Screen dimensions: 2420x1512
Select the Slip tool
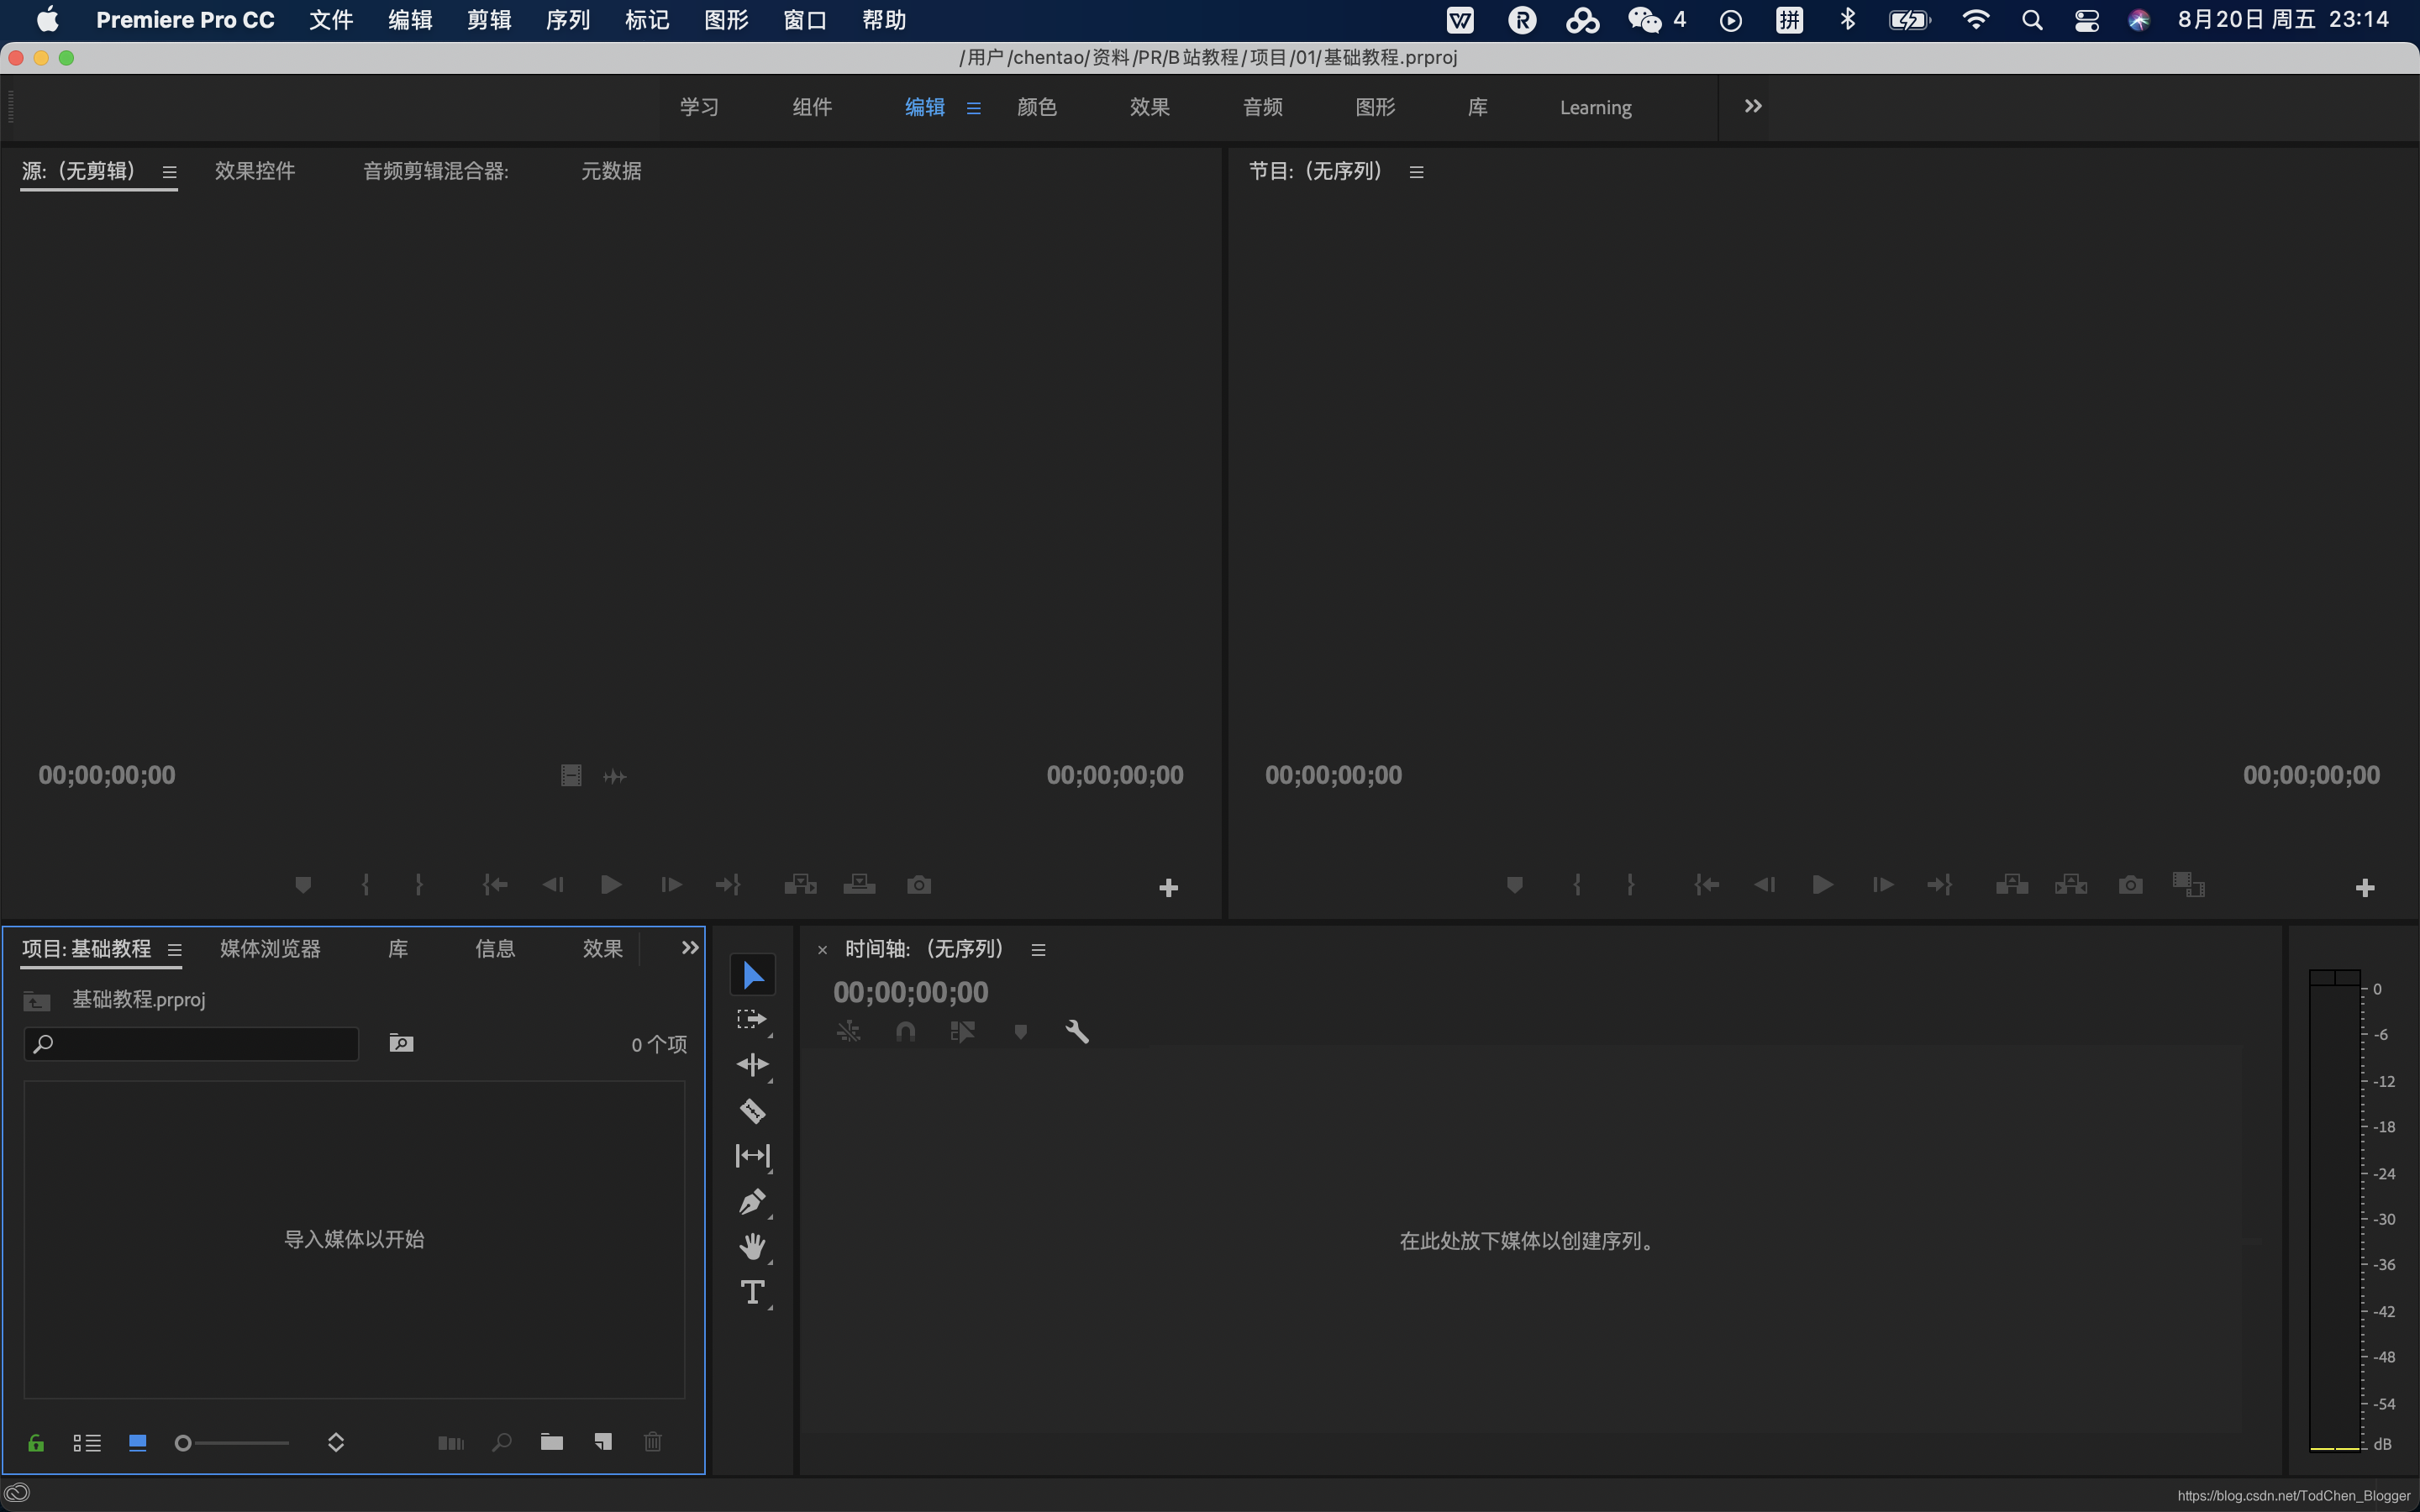752,1156
